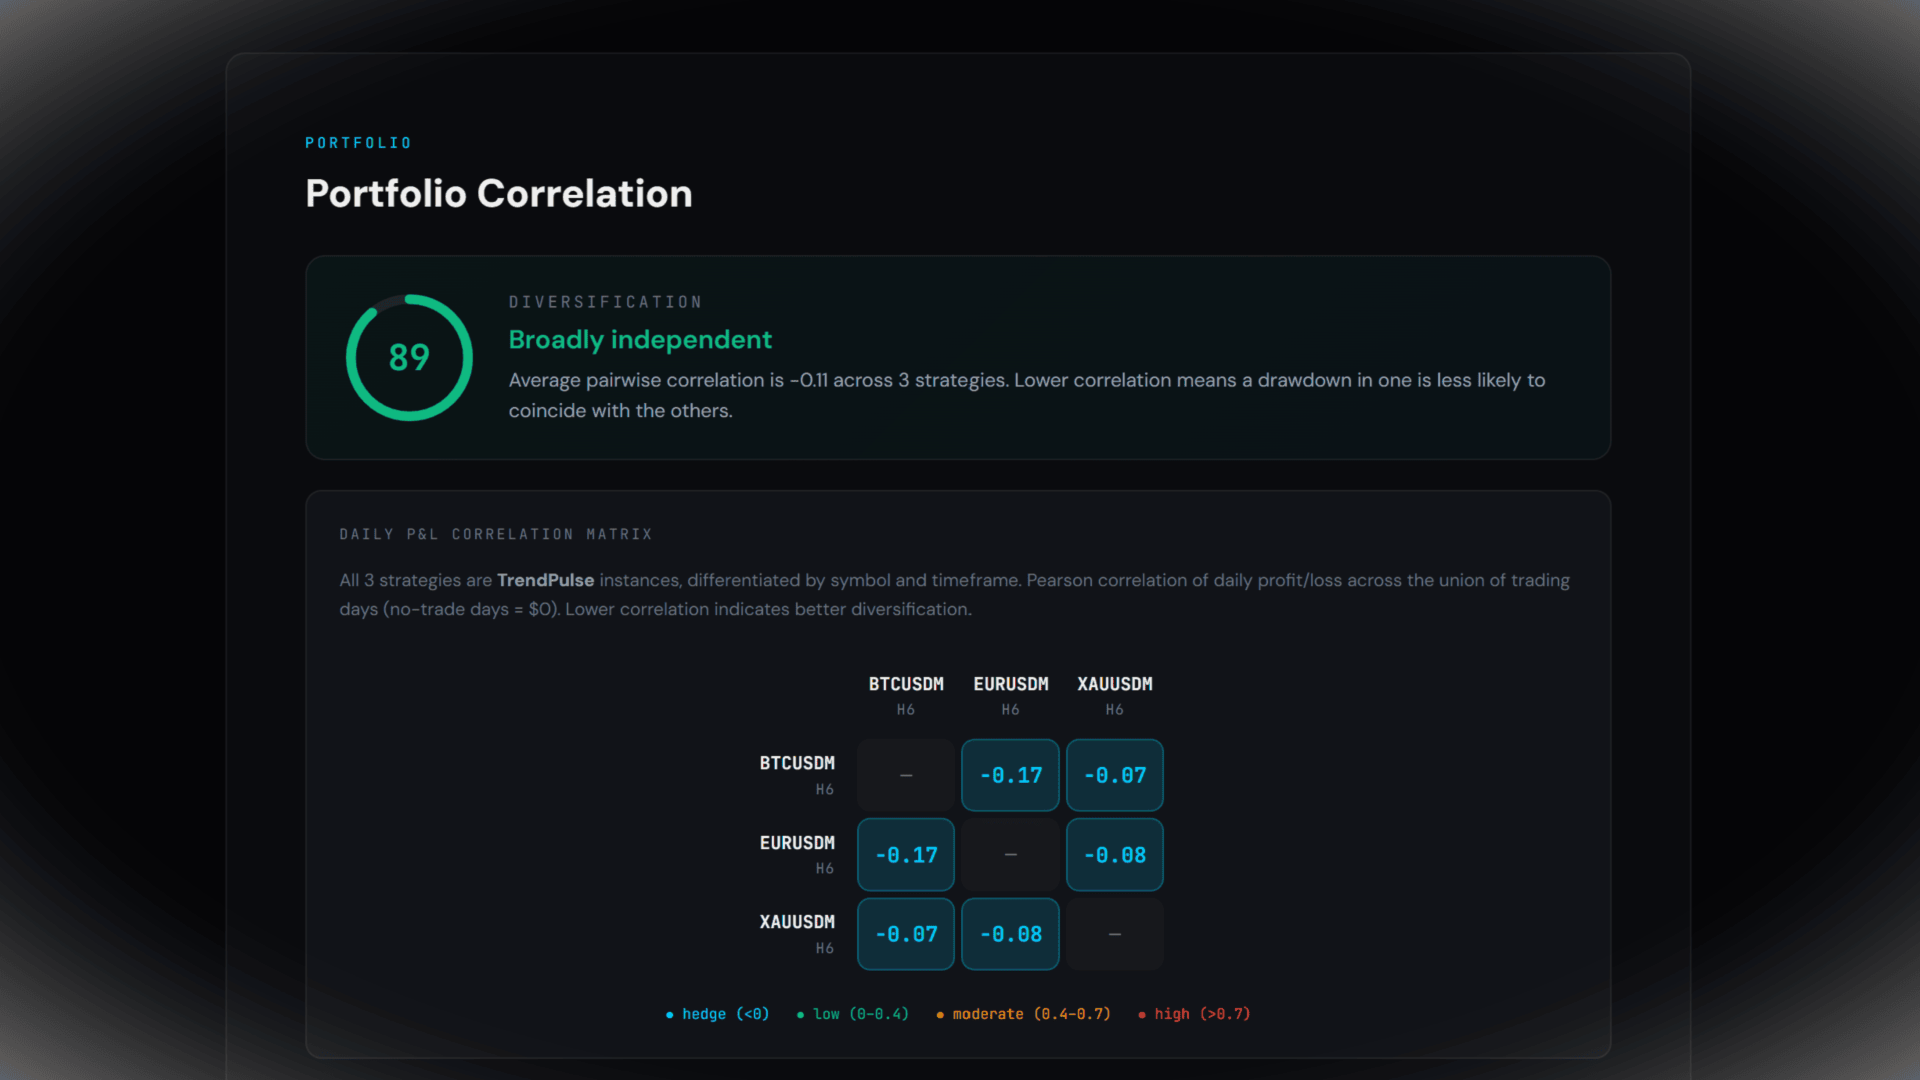Image resolution: width=1920 pixels, height=1080 pixels.
Task: Click the BTCUSDM row label
Action: [x=797, y=775]
